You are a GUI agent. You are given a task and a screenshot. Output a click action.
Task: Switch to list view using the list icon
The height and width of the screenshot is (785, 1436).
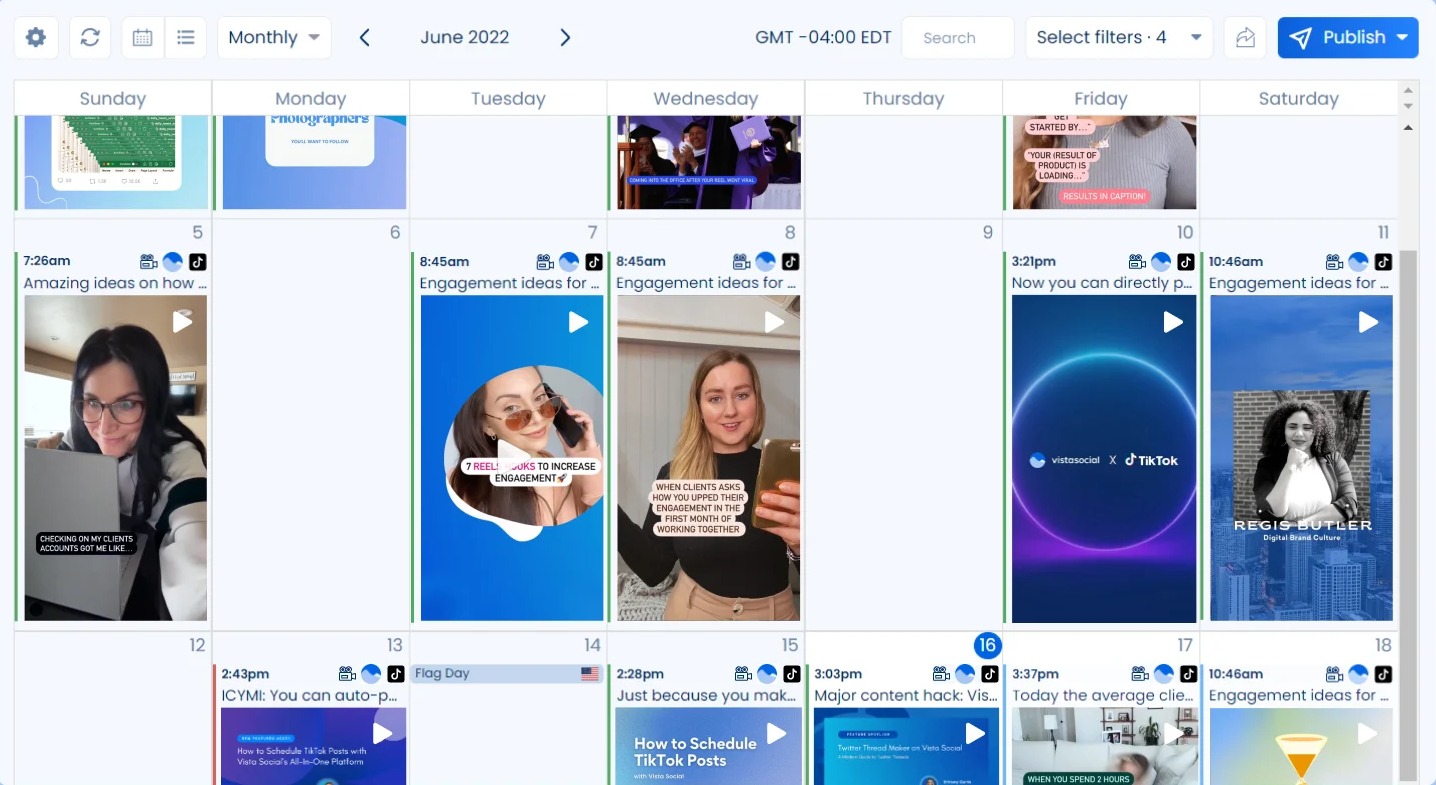coord(186,37)
